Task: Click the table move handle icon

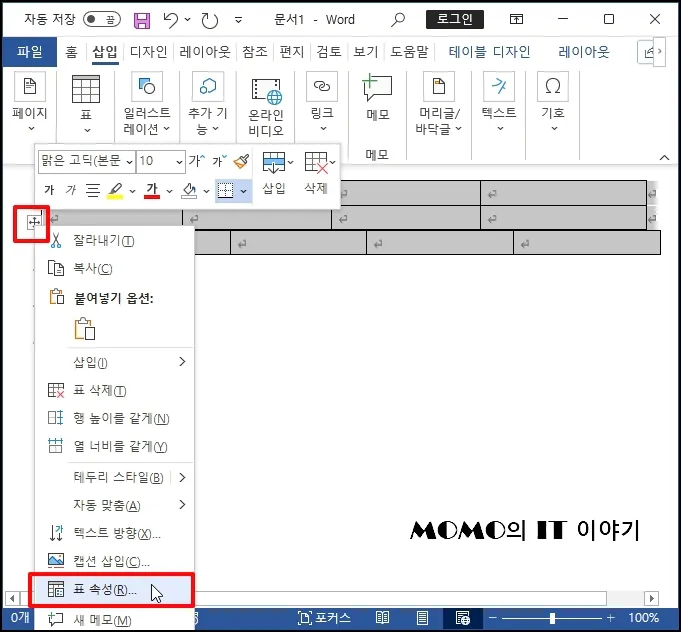Action: click(34, 223)
